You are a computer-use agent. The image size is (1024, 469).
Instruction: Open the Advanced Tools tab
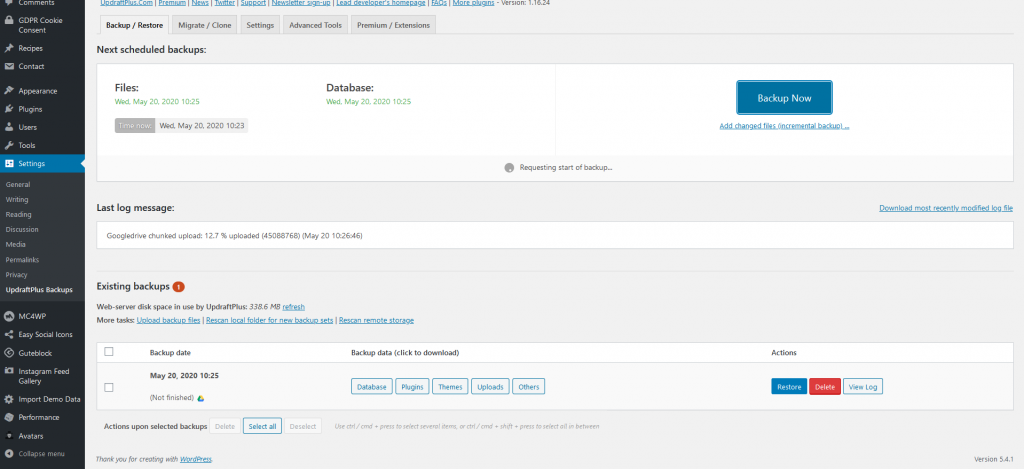[315, 25]
